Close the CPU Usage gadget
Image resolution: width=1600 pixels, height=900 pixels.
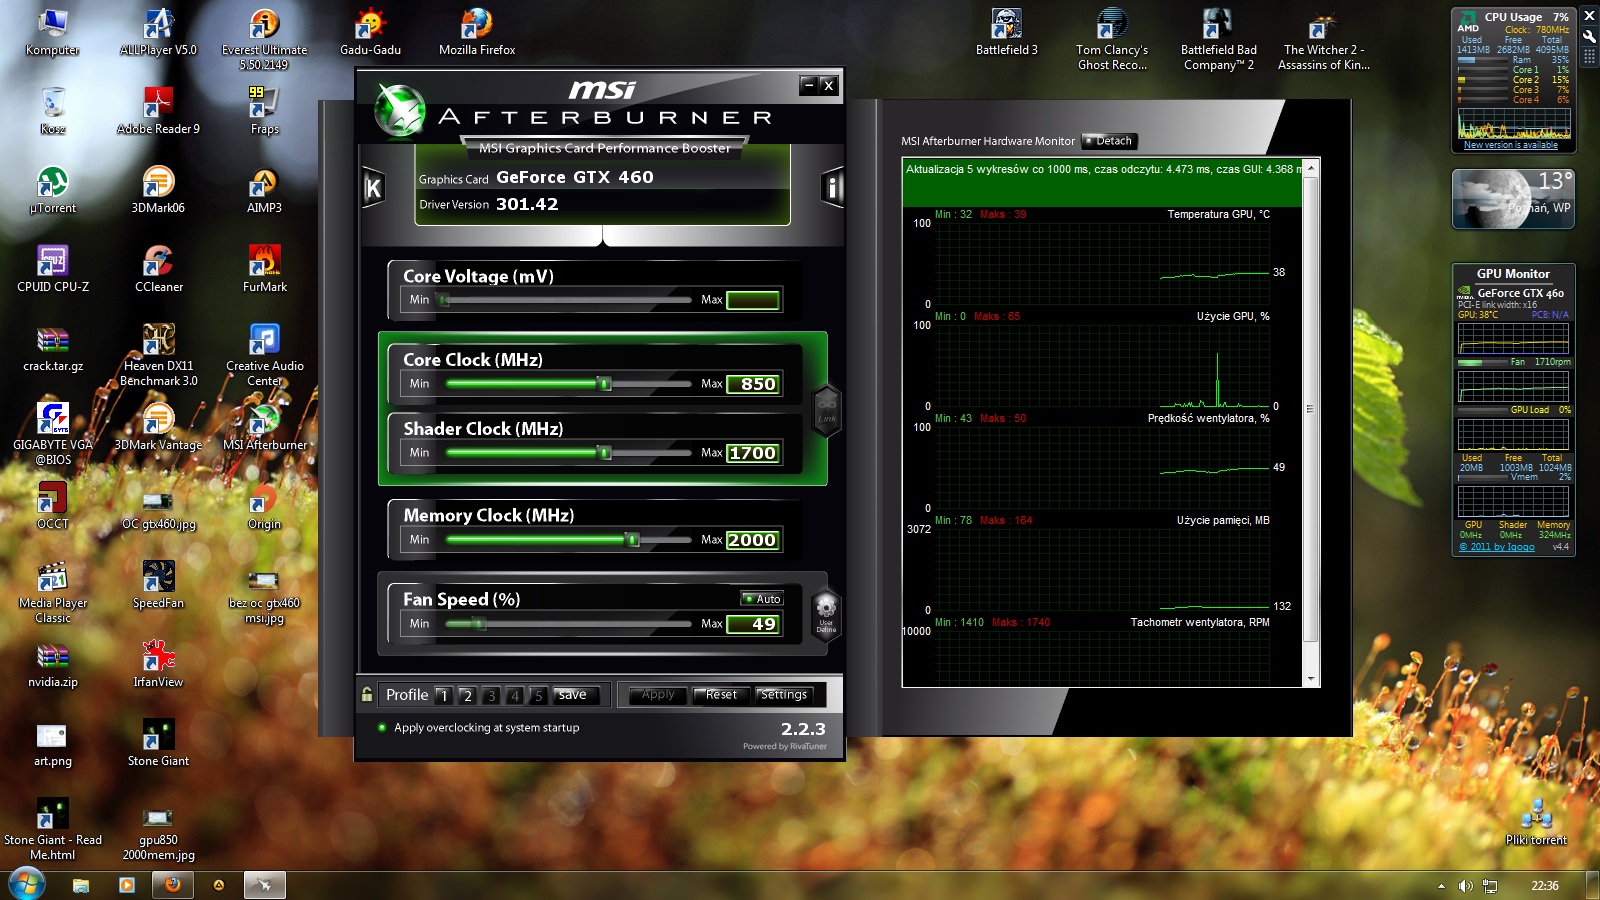point(1589,16)
